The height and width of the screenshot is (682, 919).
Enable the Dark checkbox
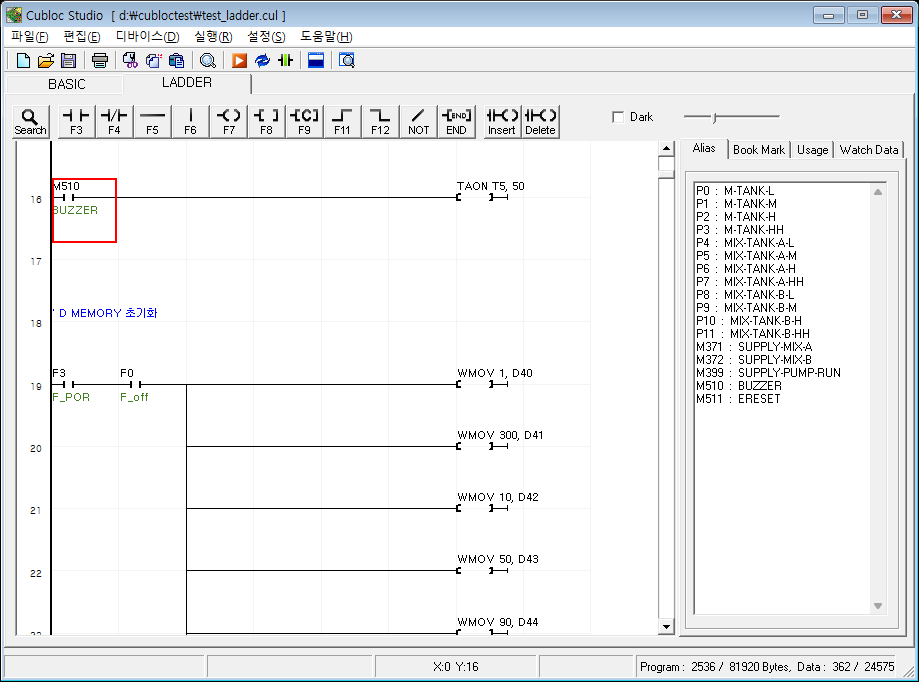click(x=618, y=117)
